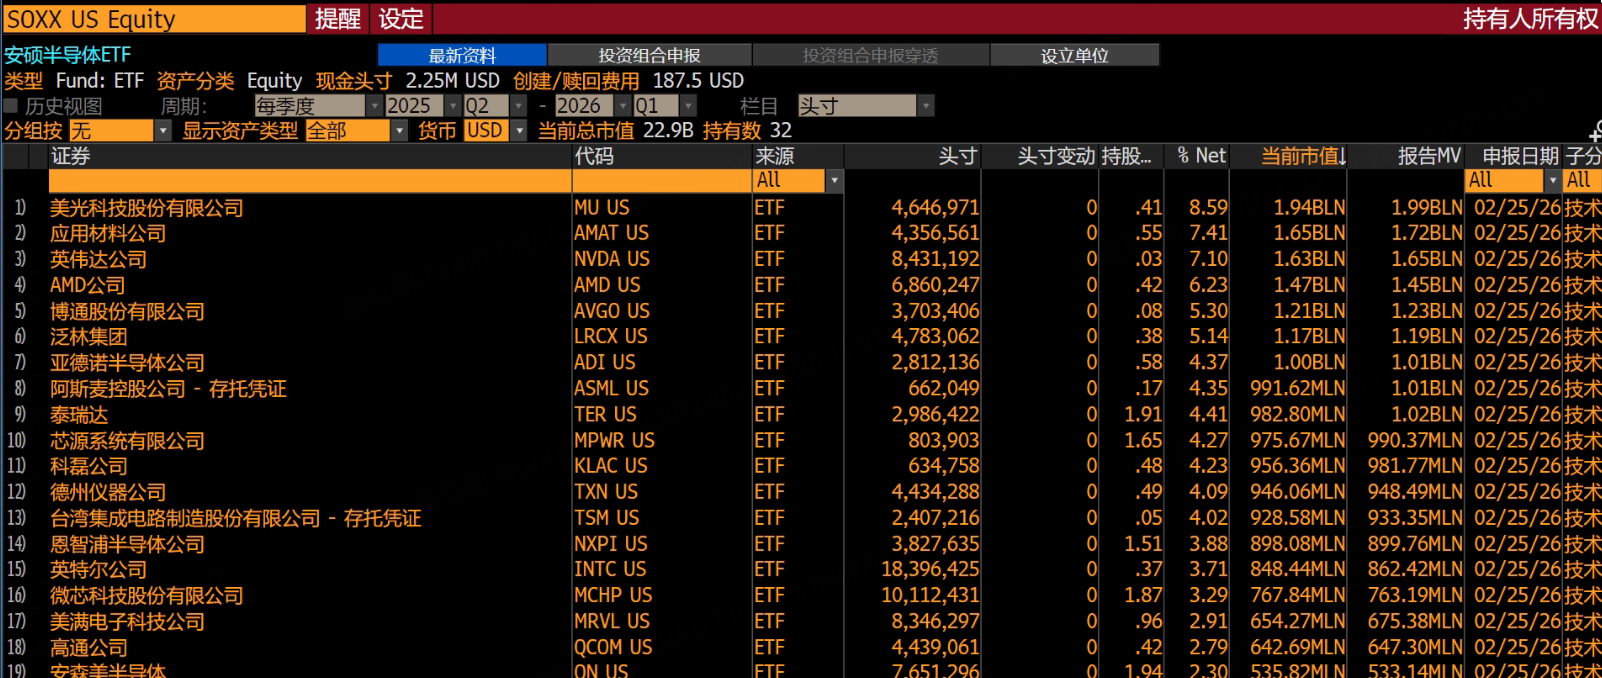Click ticker INTC US

610,570
